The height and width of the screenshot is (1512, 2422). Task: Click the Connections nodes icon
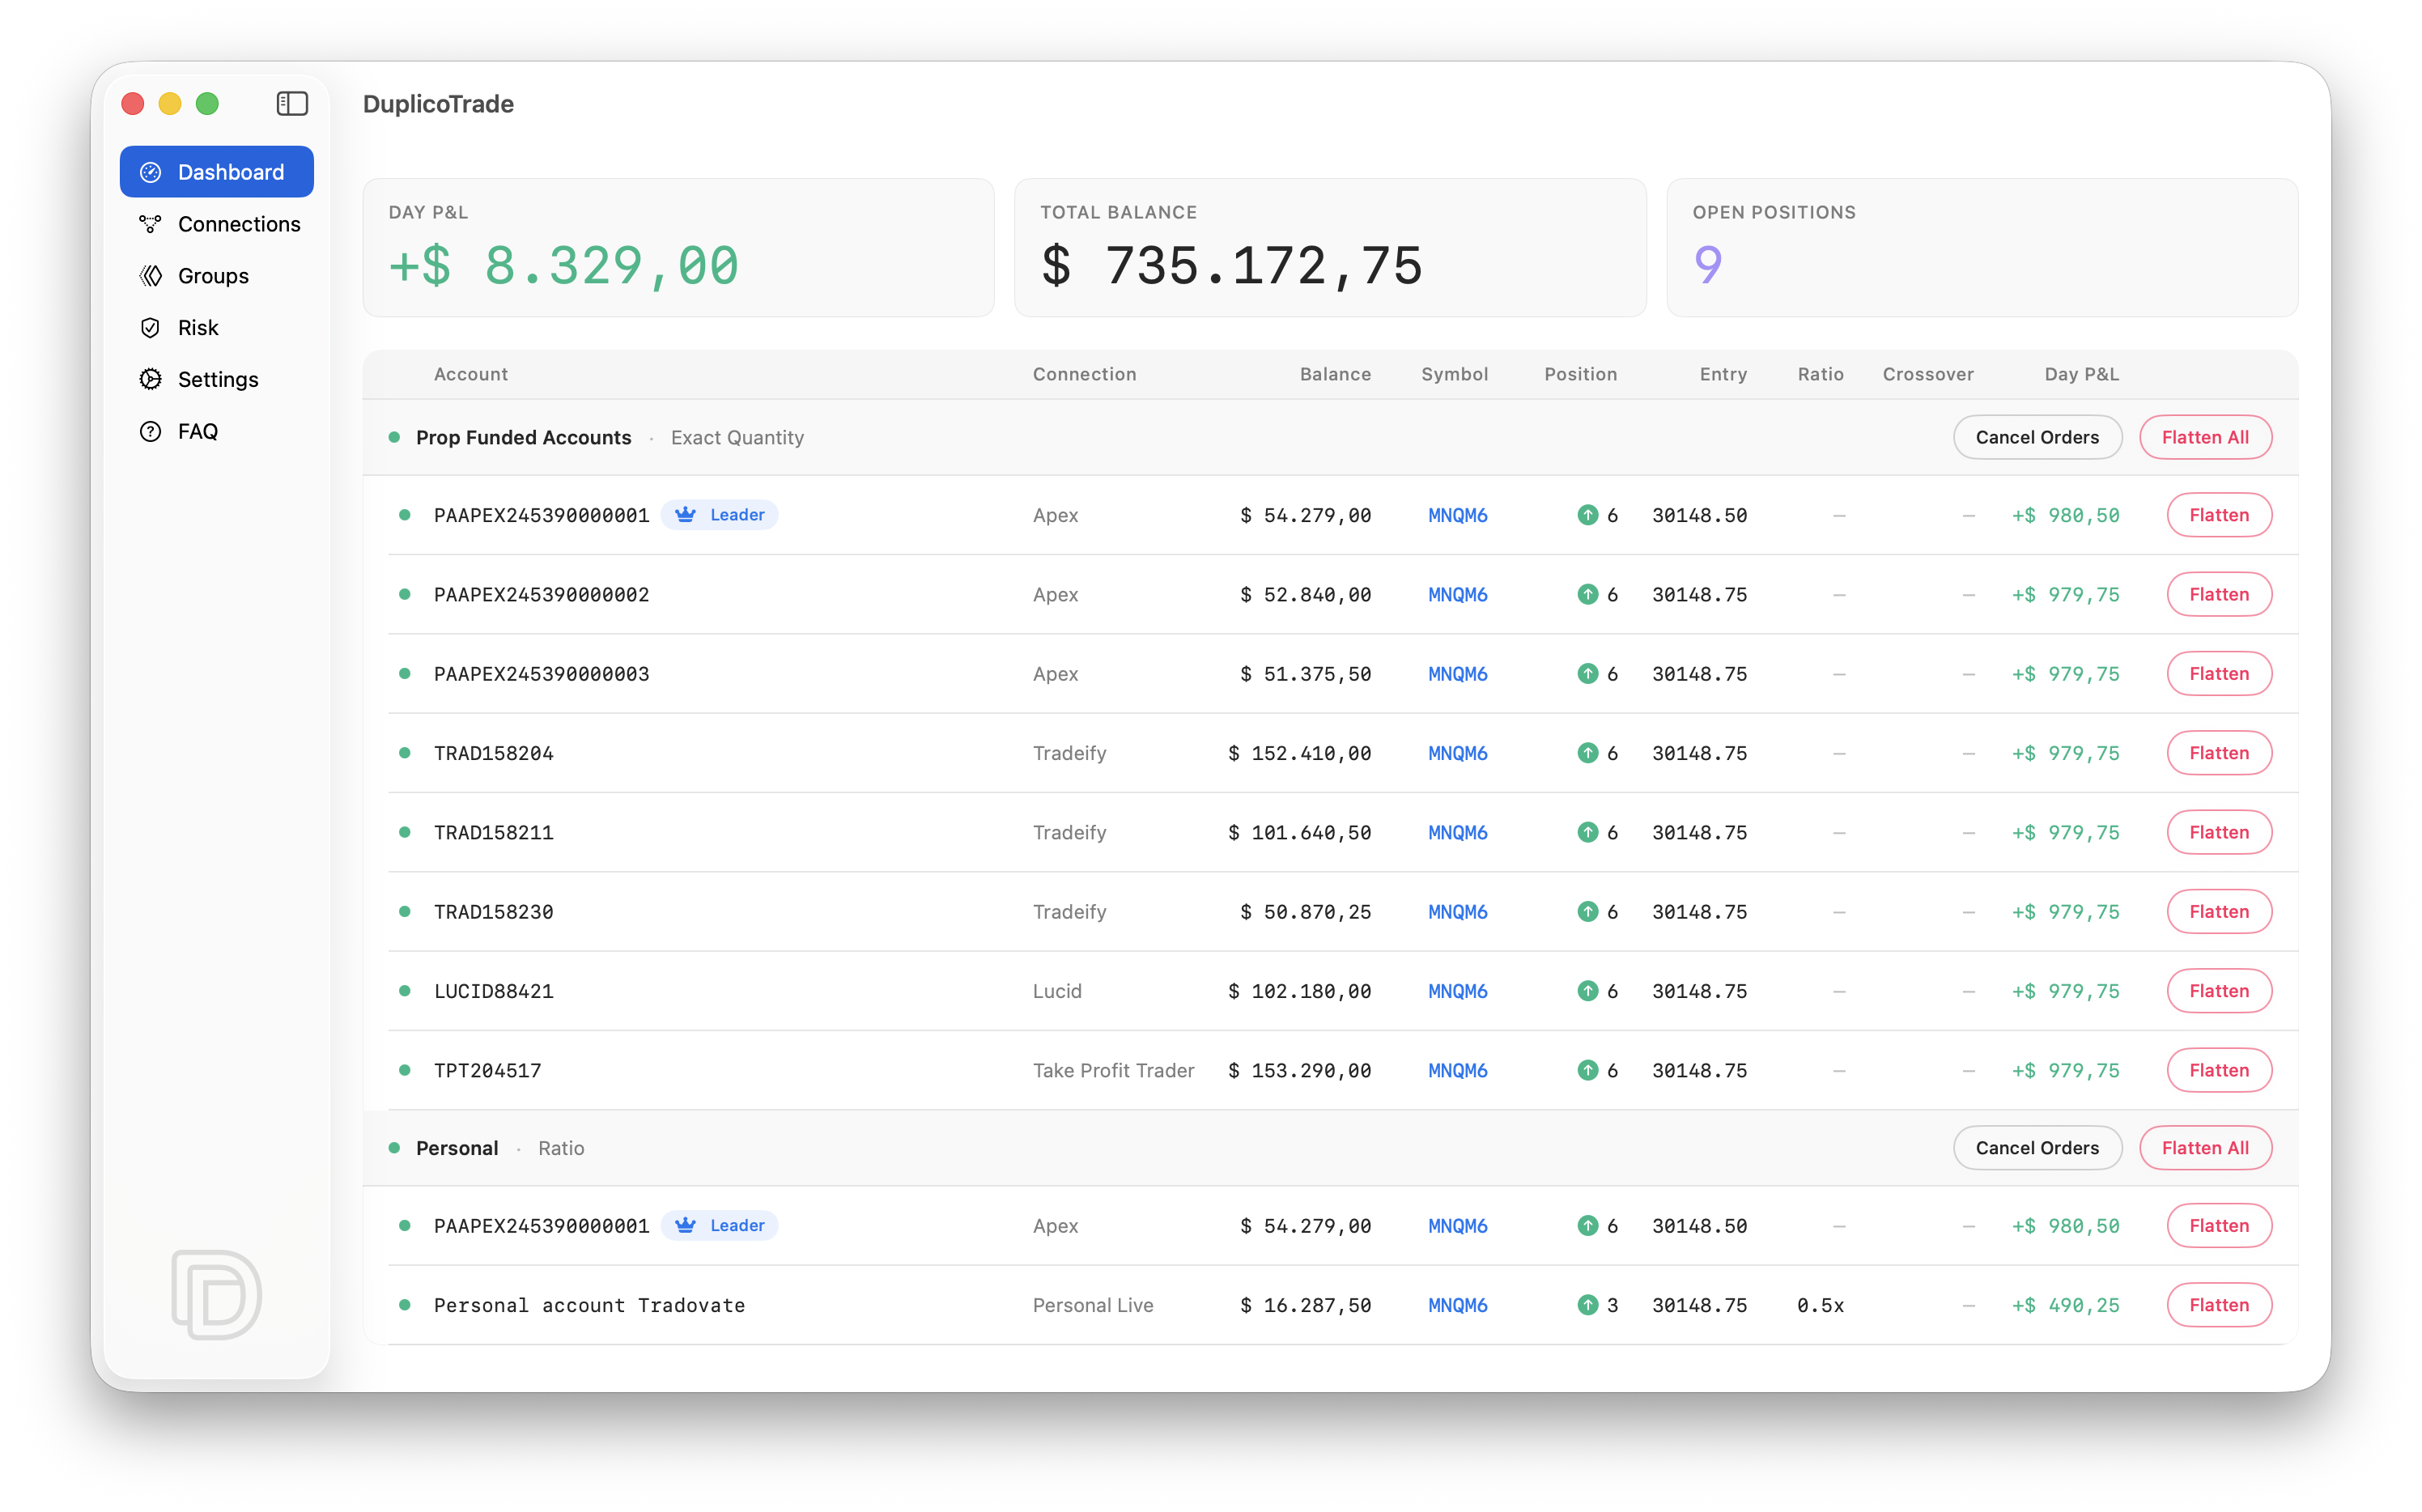pos(150,224)
